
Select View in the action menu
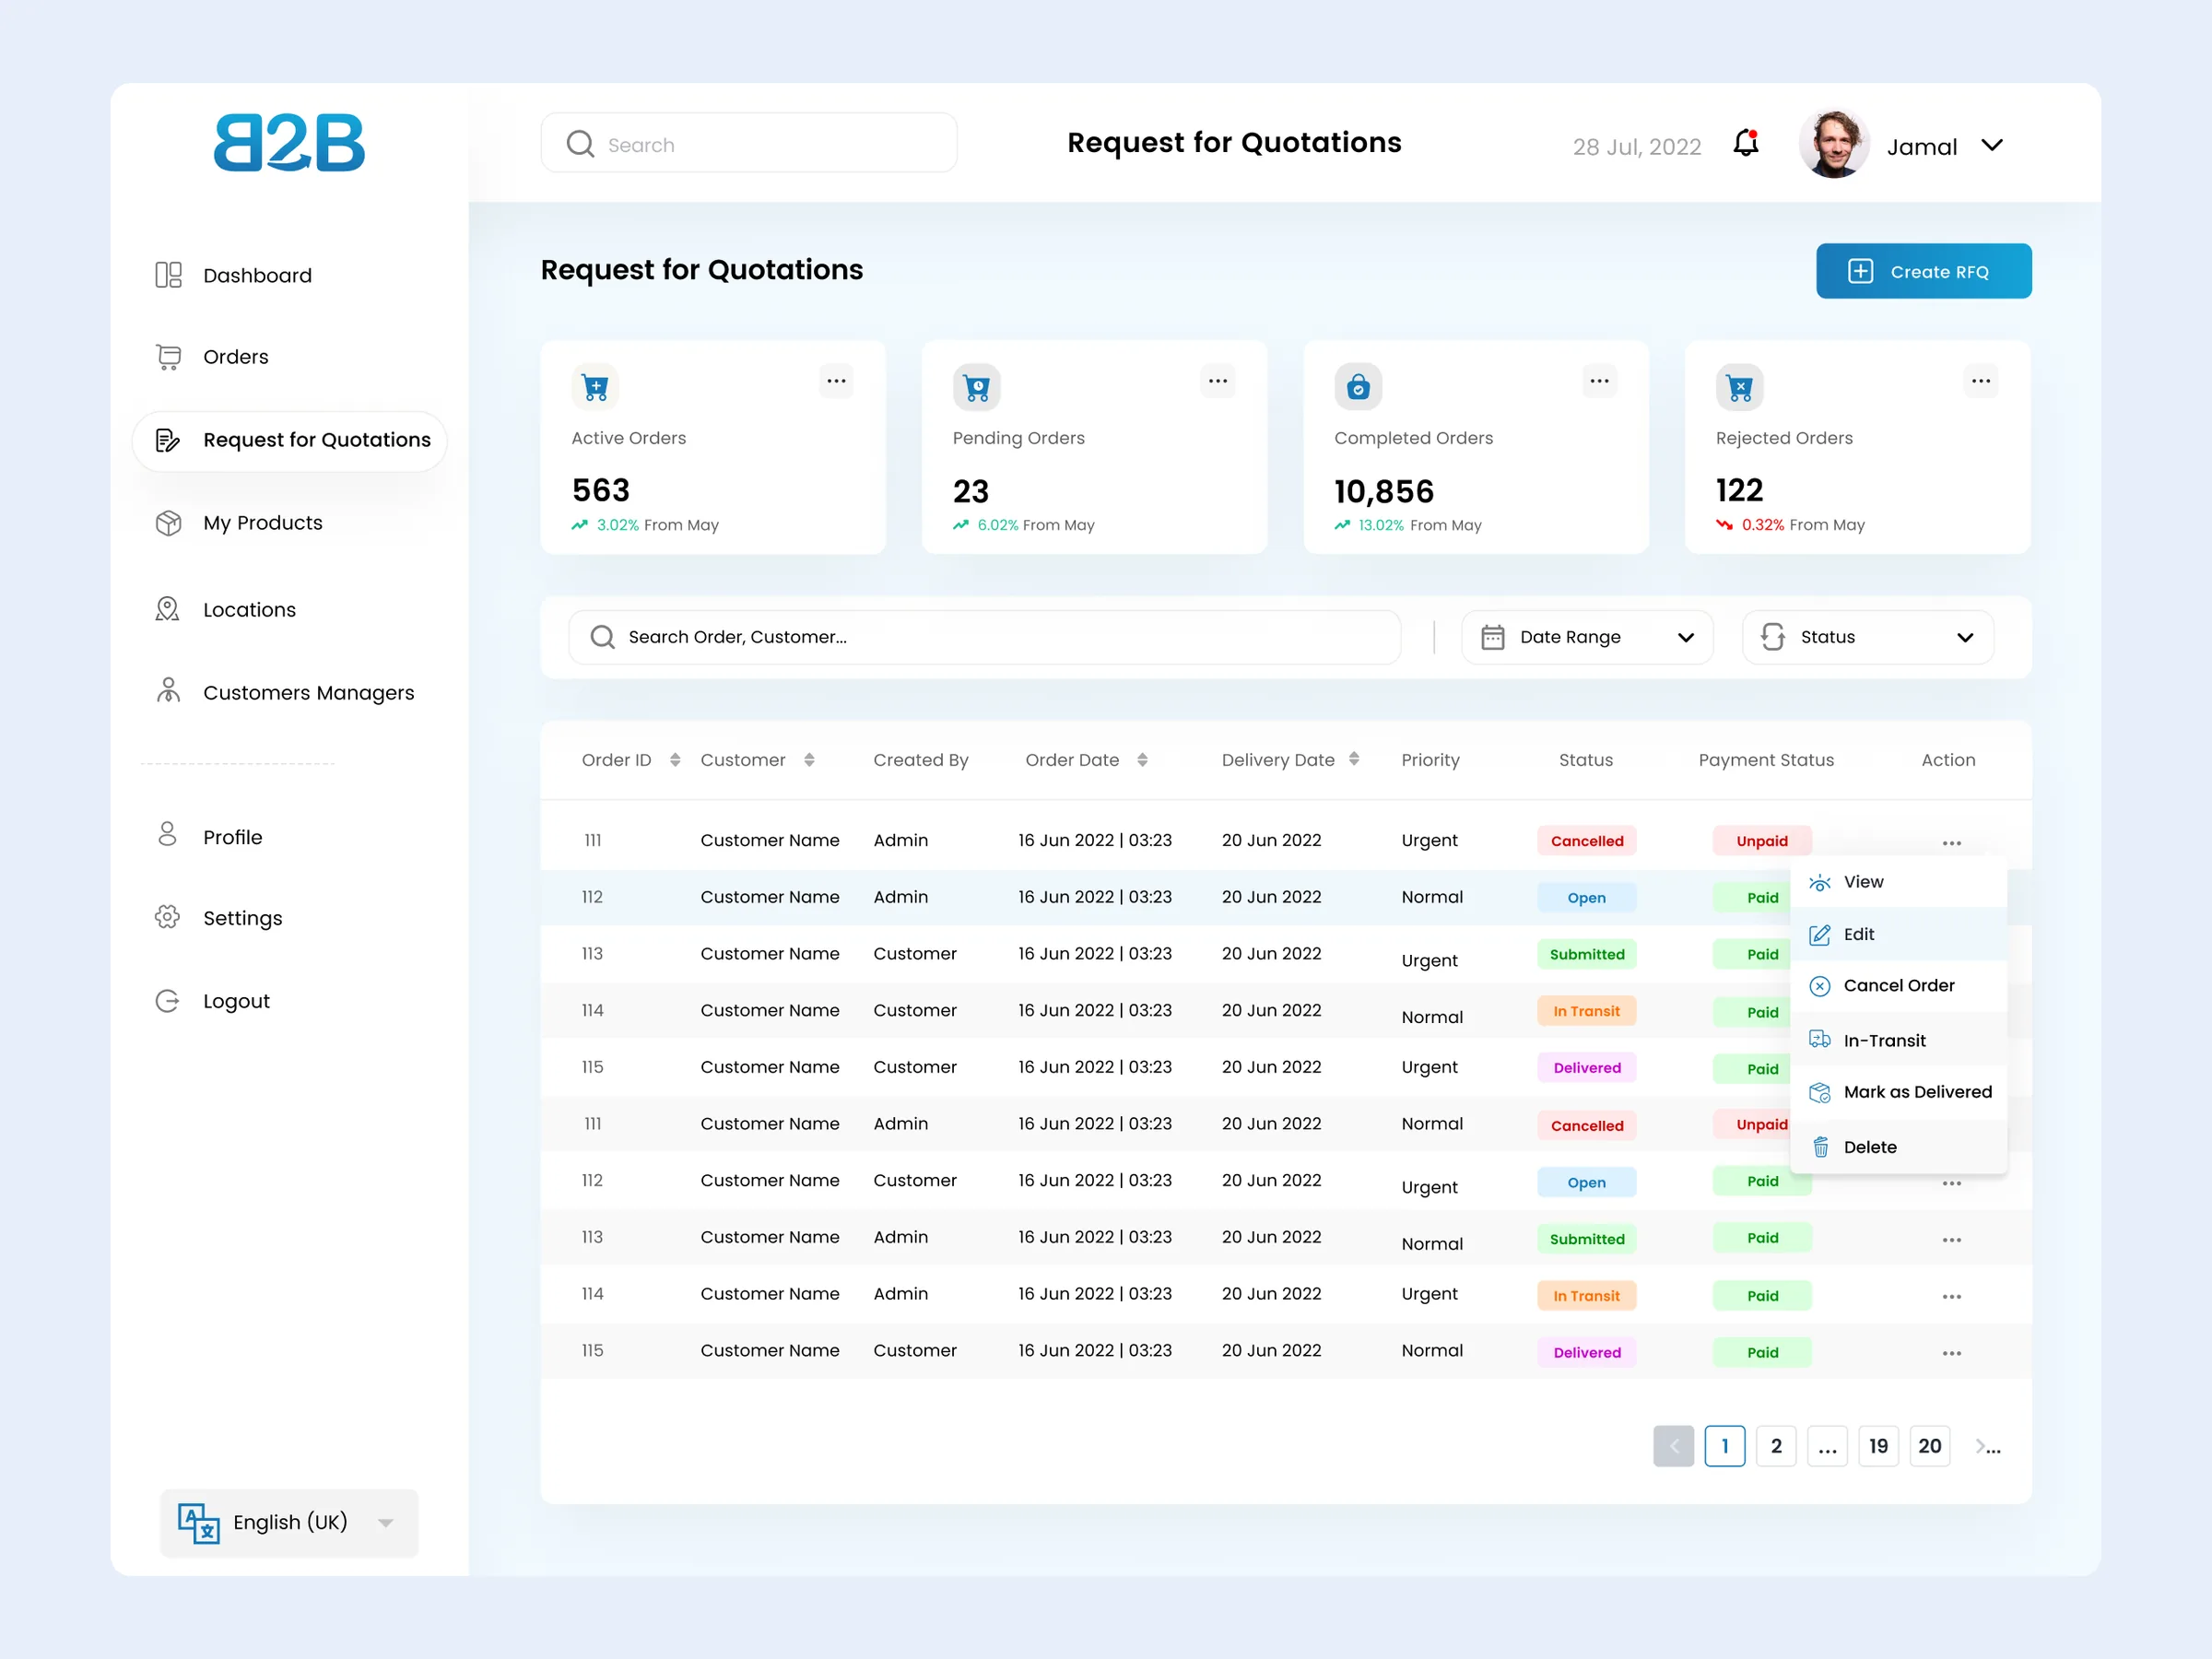click(x=1898, y=881)
